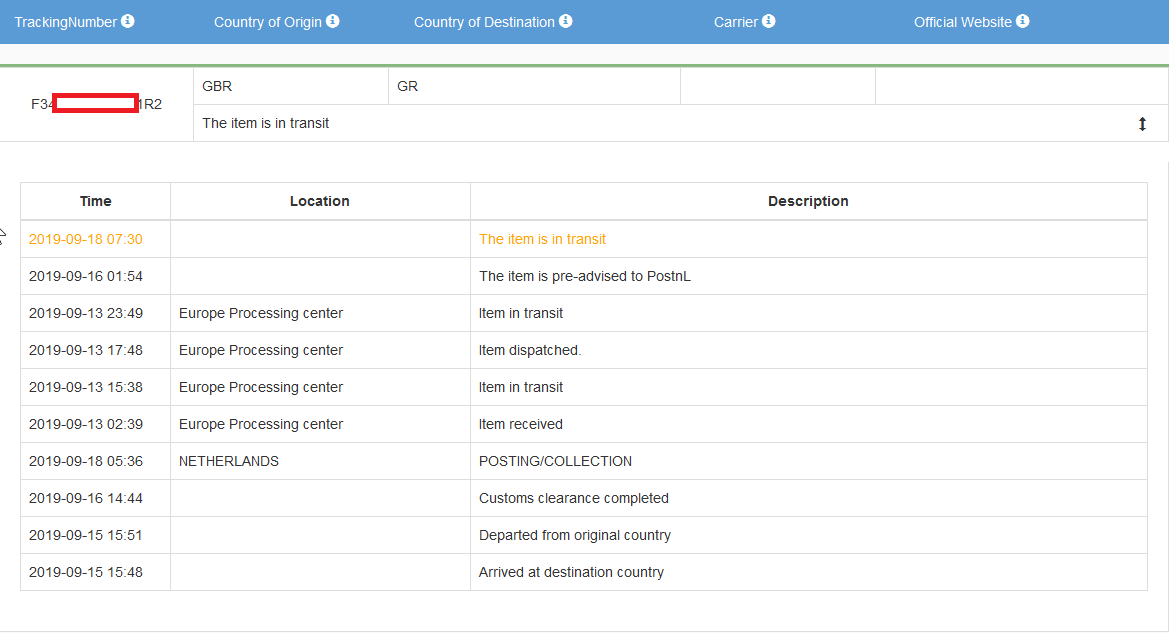Viewport: 1169px width, 633px height.
Task: Click info icon next to TrackingNumber
Action: click(x=128, y=21)
